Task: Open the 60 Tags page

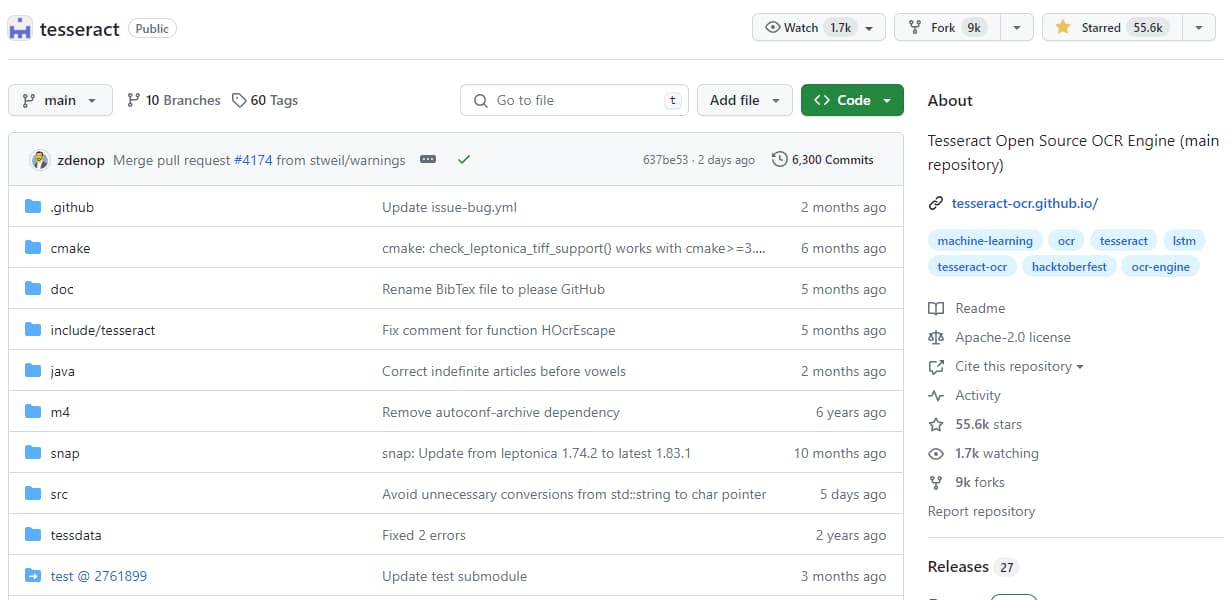Action: 265,100
